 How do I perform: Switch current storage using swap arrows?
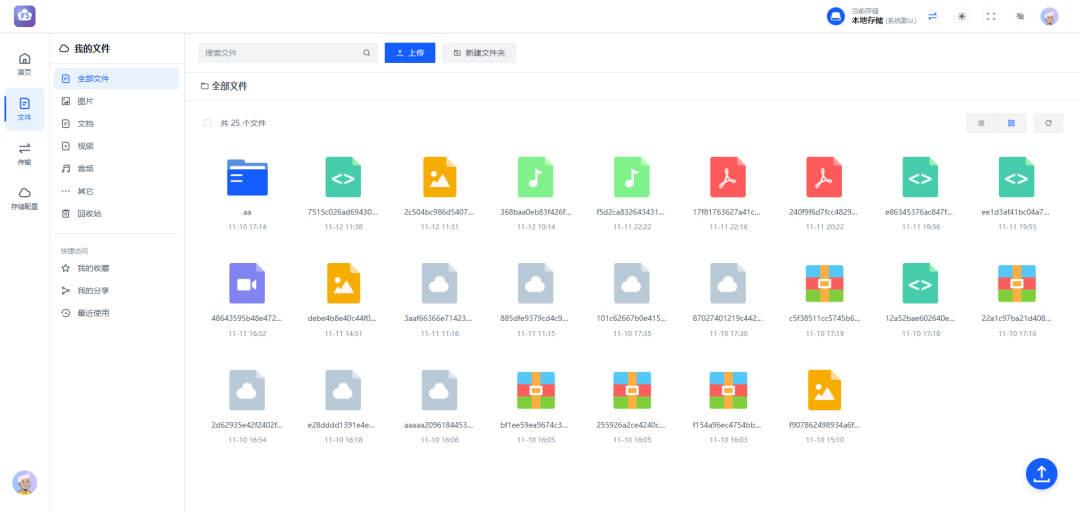coord(932,17)
